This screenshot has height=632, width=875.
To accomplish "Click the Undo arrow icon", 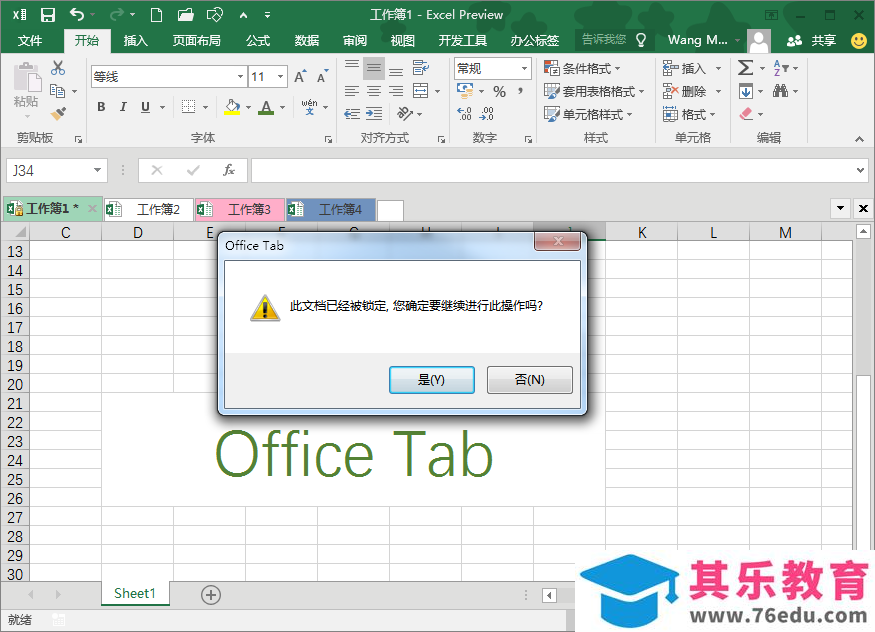I will point(77,15).
